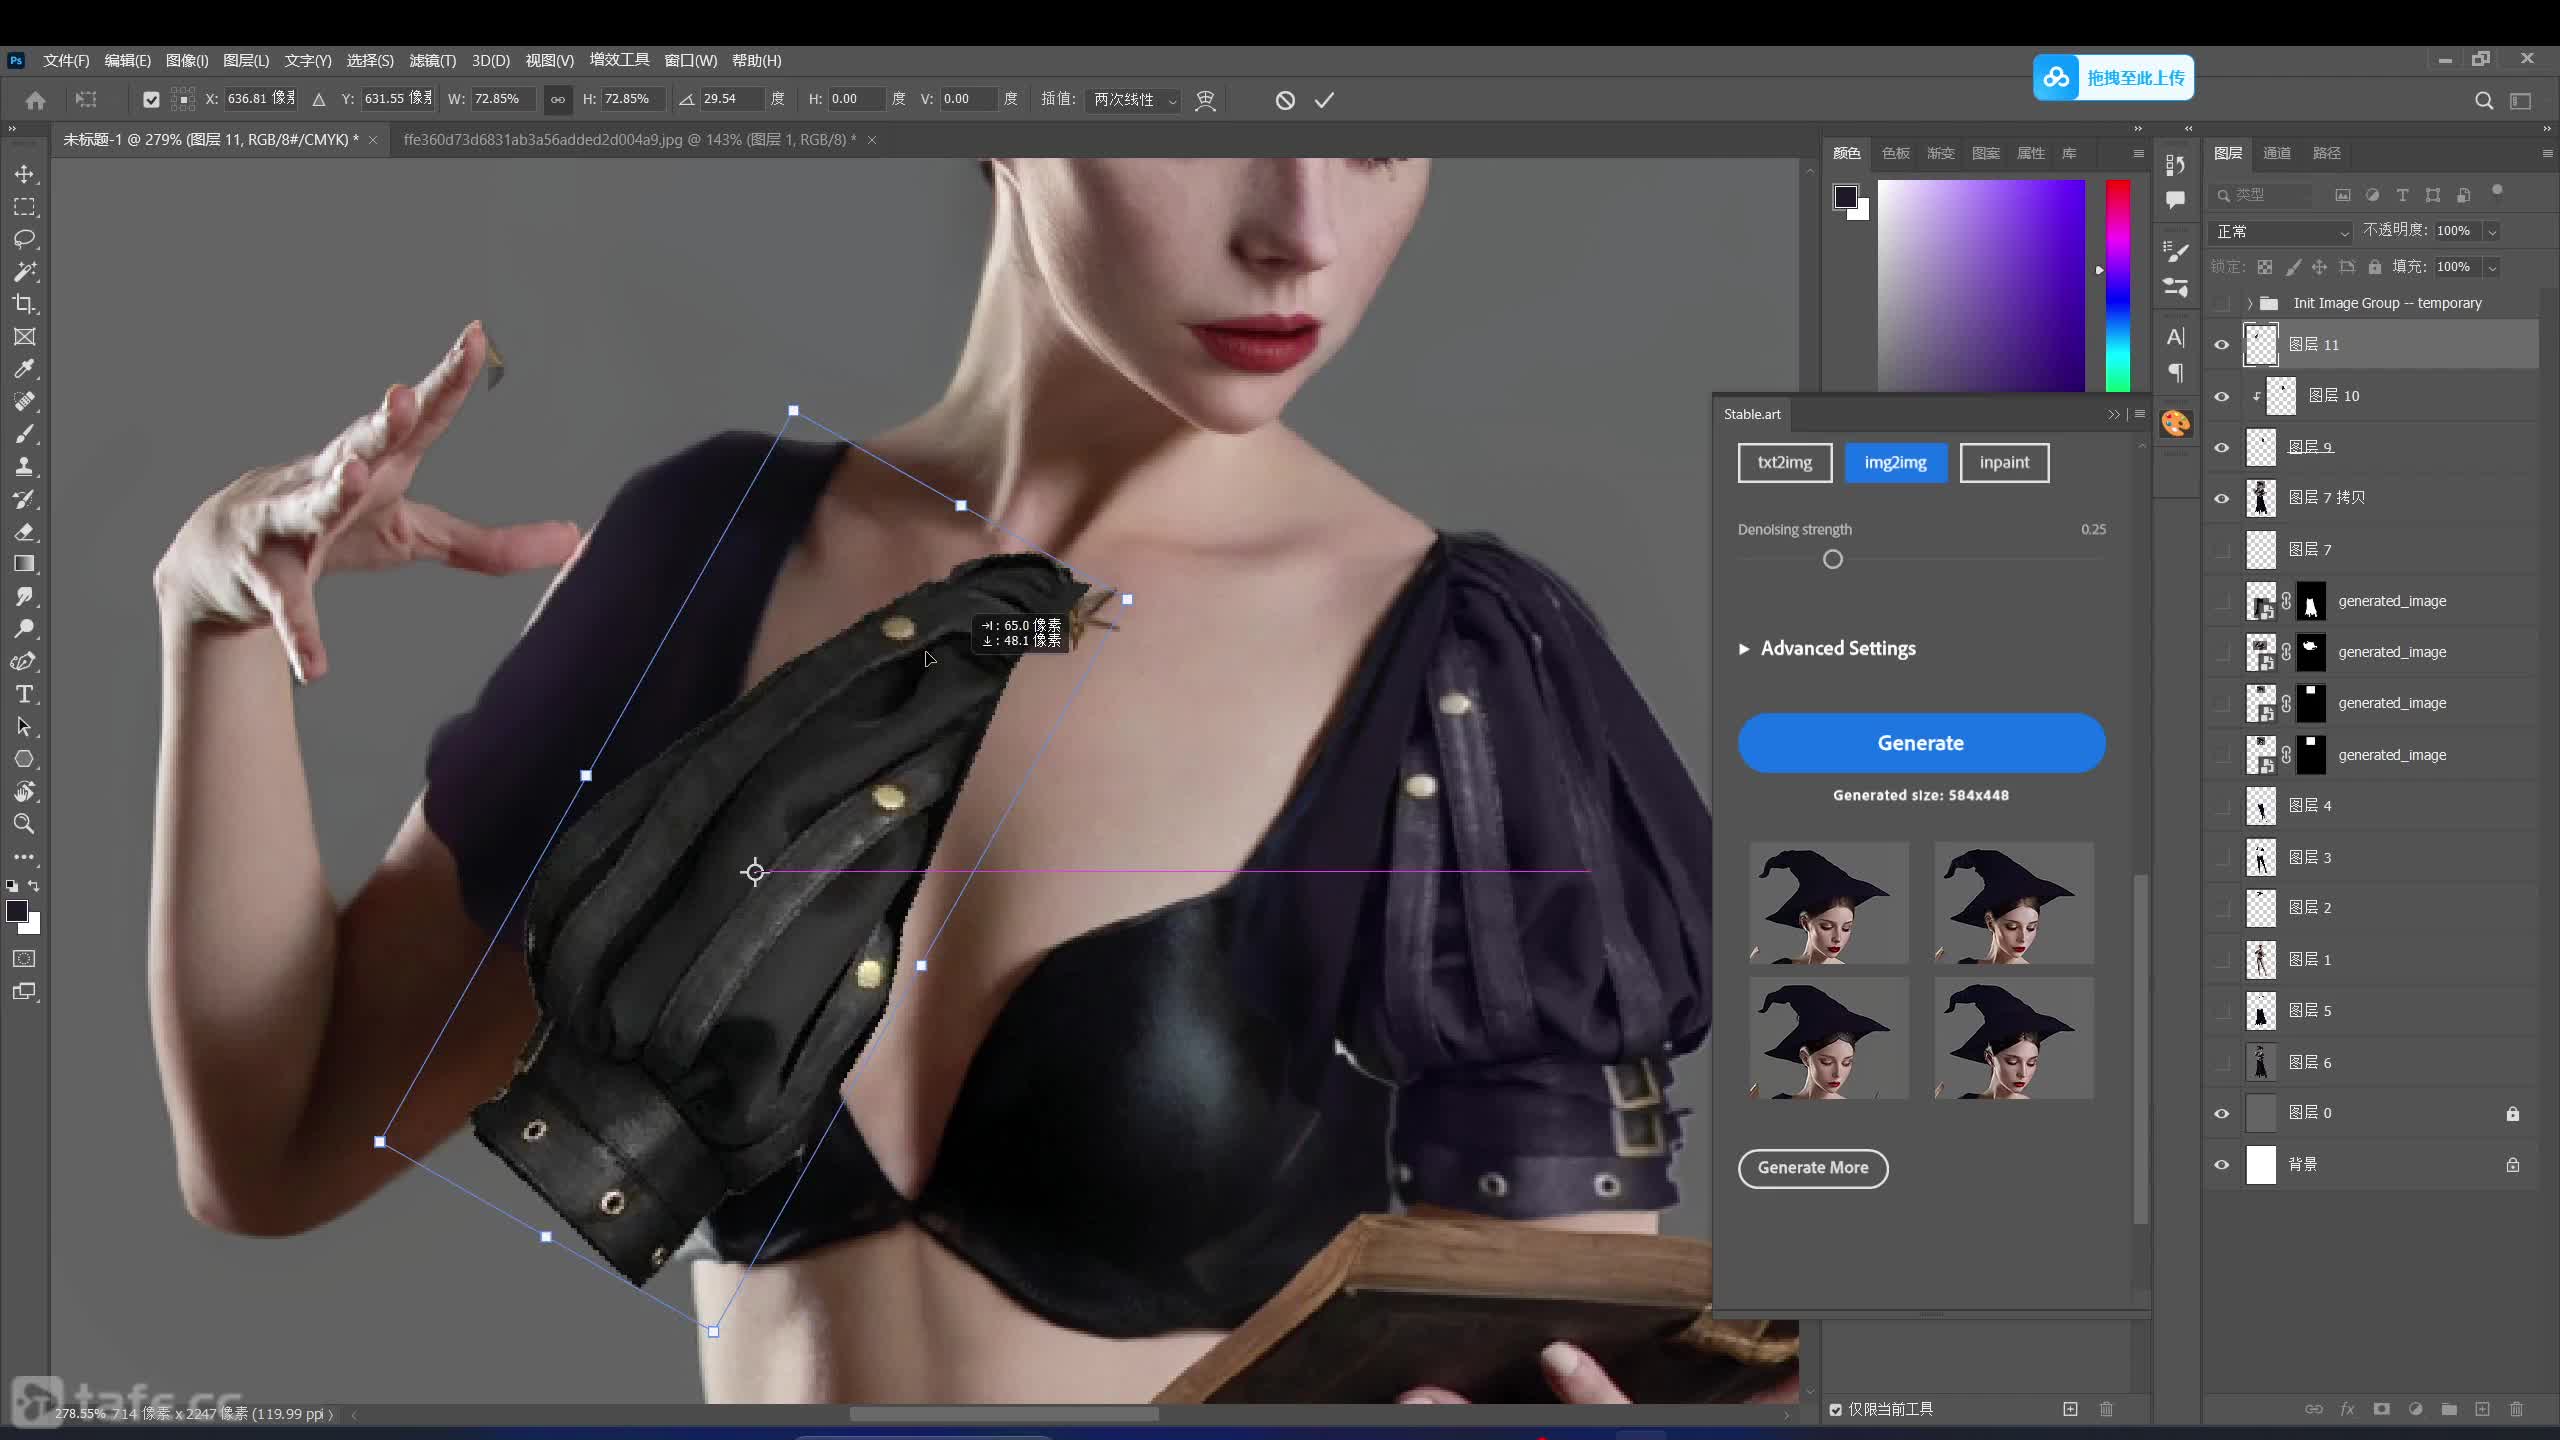Open search icon in top right
This screenshot has height=1440, width=2560.
pos(2483,100)
